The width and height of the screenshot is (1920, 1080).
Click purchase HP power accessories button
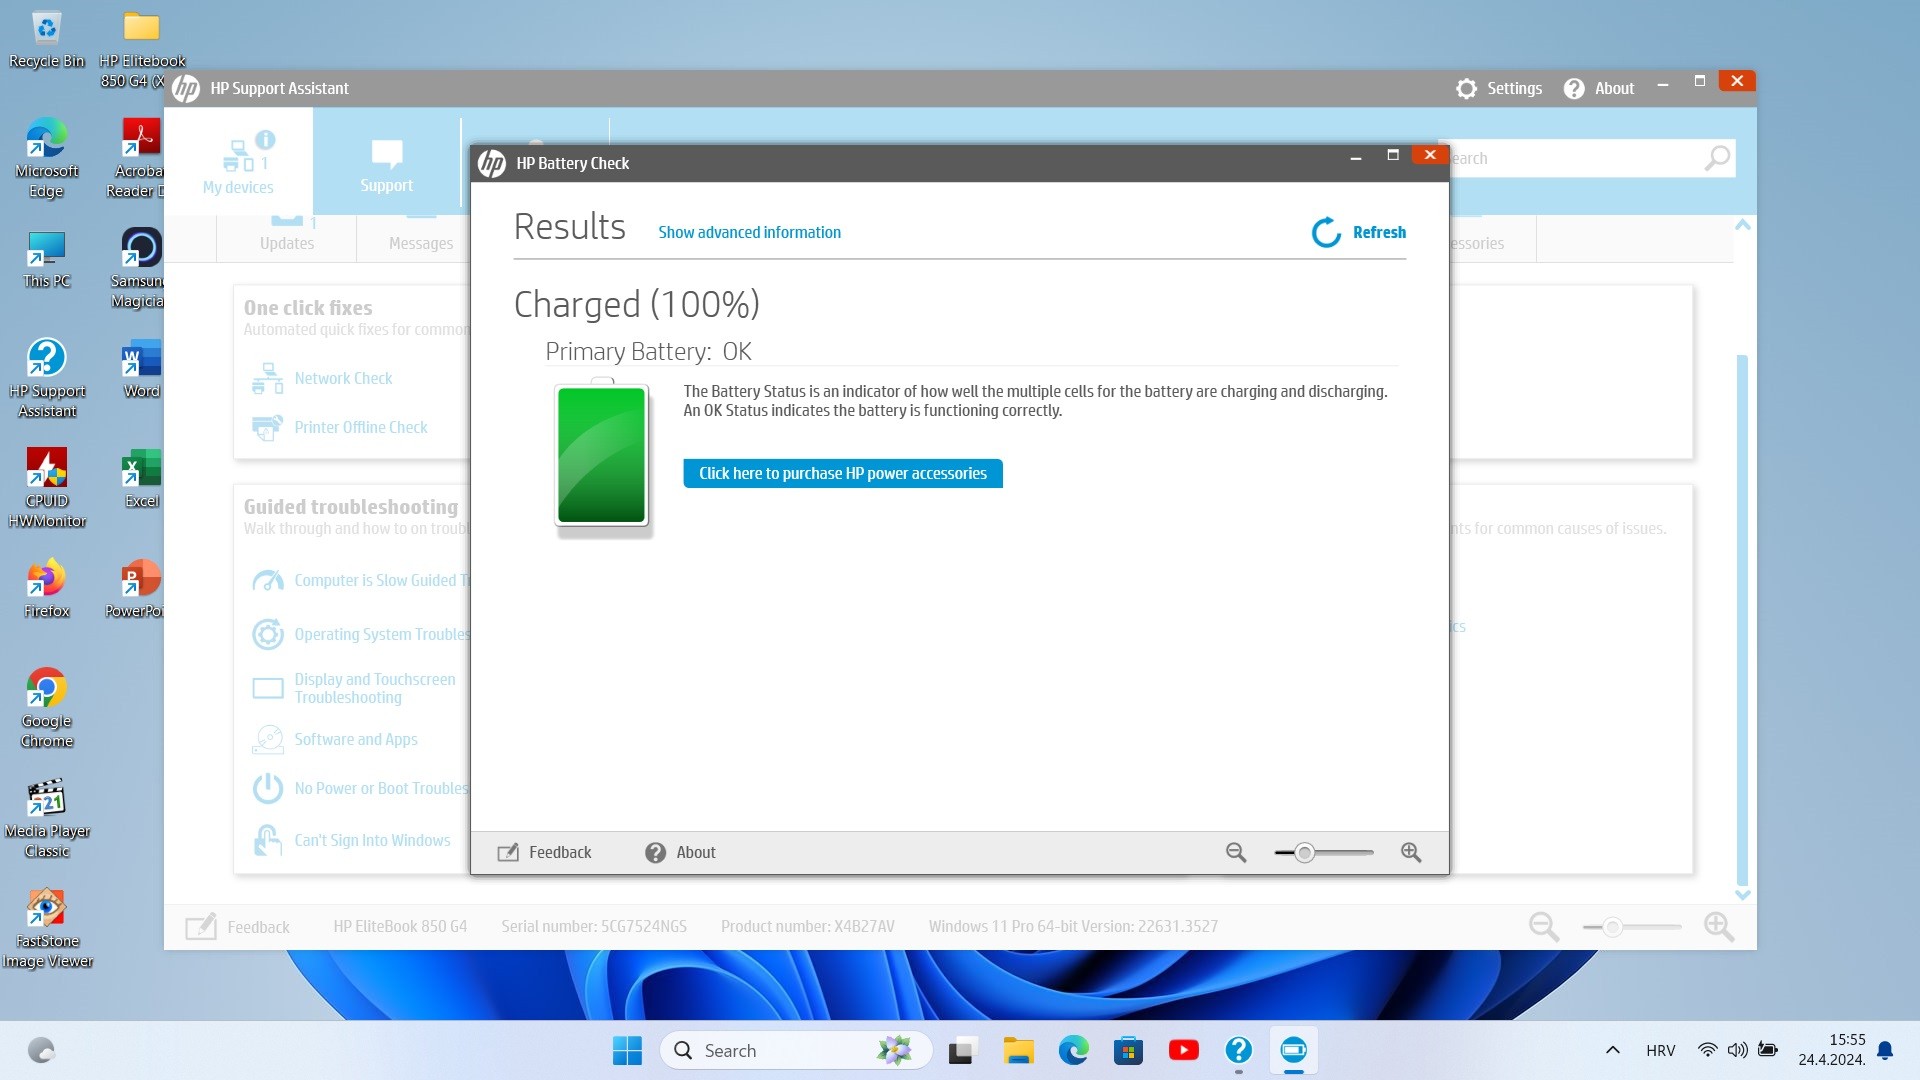click(842, 473)
